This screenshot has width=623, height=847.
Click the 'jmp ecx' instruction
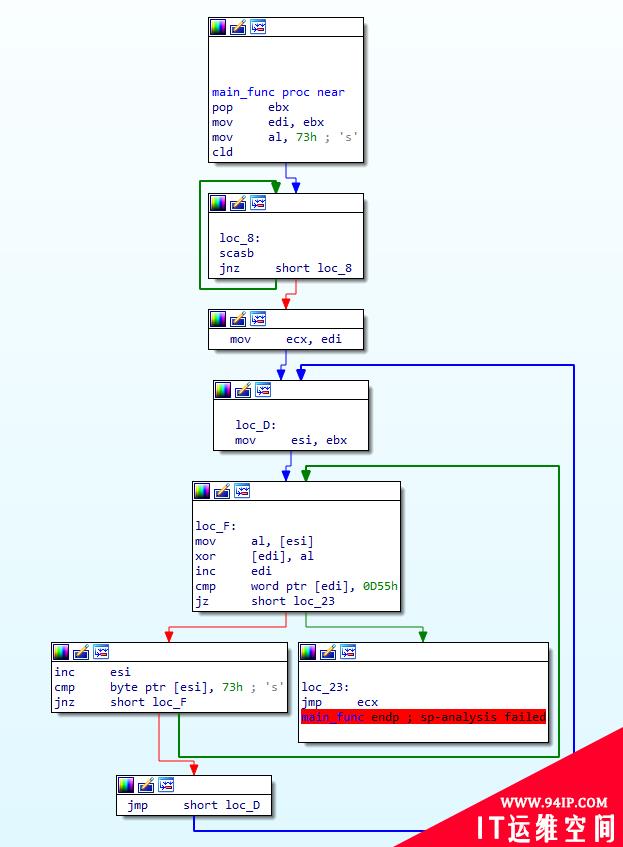tap(339, 702)
